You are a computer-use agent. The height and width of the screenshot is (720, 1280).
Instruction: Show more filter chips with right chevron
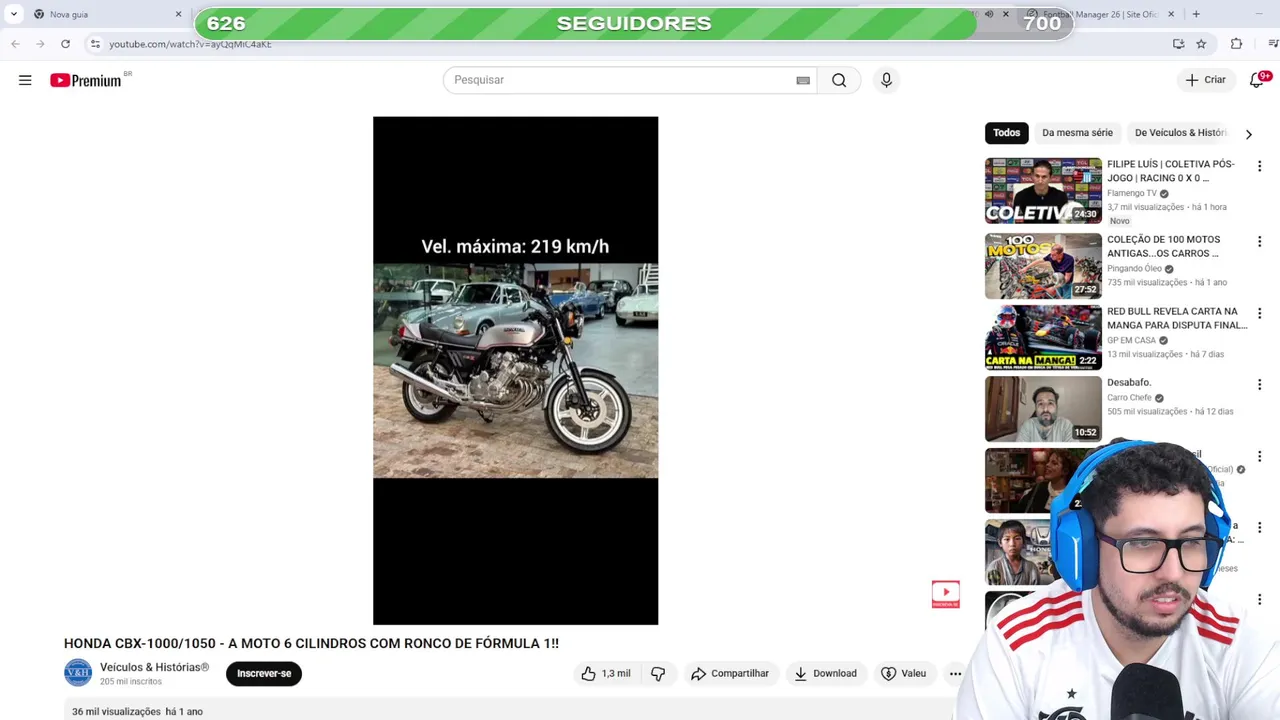(1248, 134)
